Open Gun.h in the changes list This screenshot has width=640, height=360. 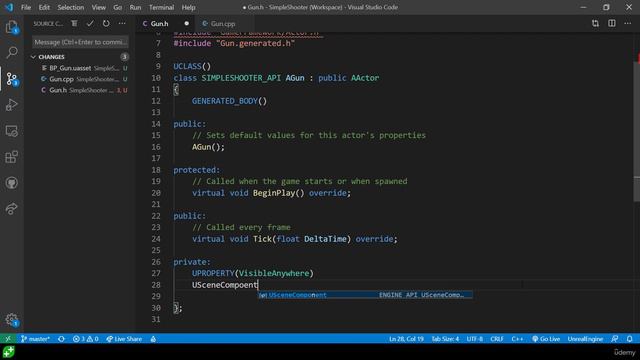click(x=80, y=90)
